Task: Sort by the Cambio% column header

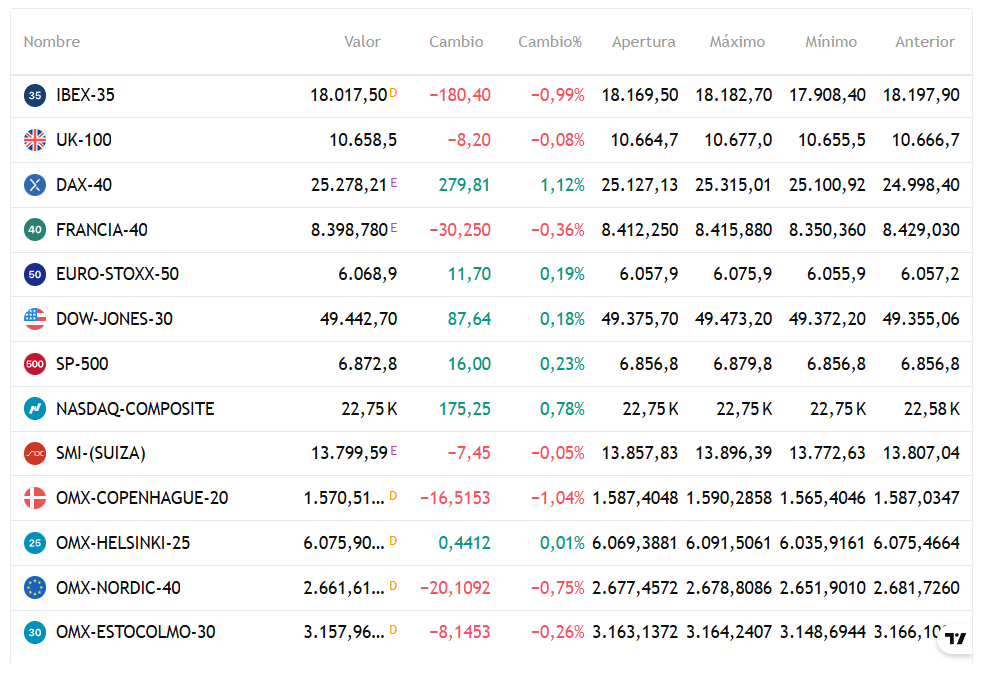Action: (549, 42)
